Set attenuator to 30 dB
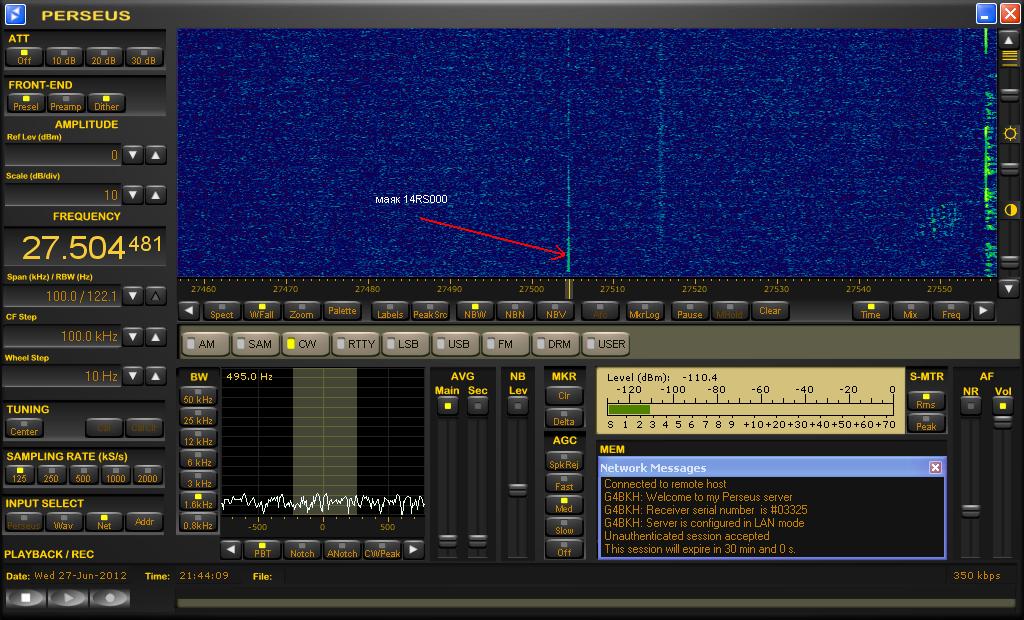Screen dimensions: 1024x620 [144, 57]
